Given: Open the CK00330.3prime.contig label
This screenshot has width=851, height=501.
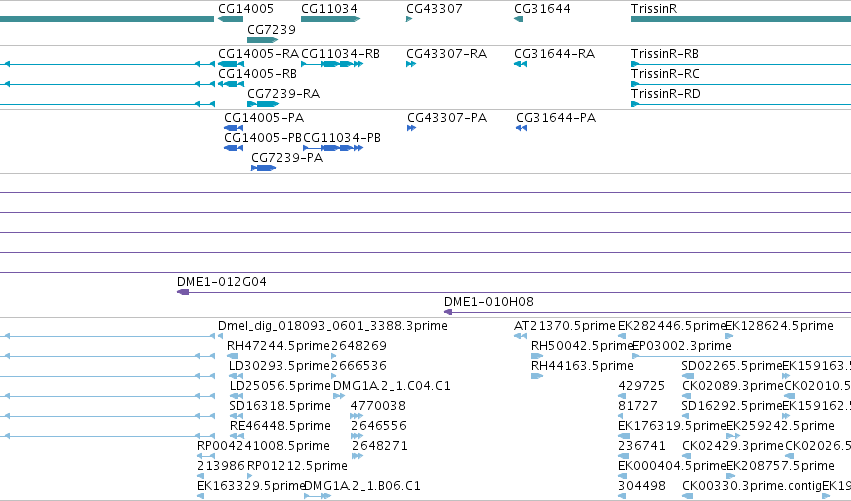Looking at the screenshot, I should point(752,486).
